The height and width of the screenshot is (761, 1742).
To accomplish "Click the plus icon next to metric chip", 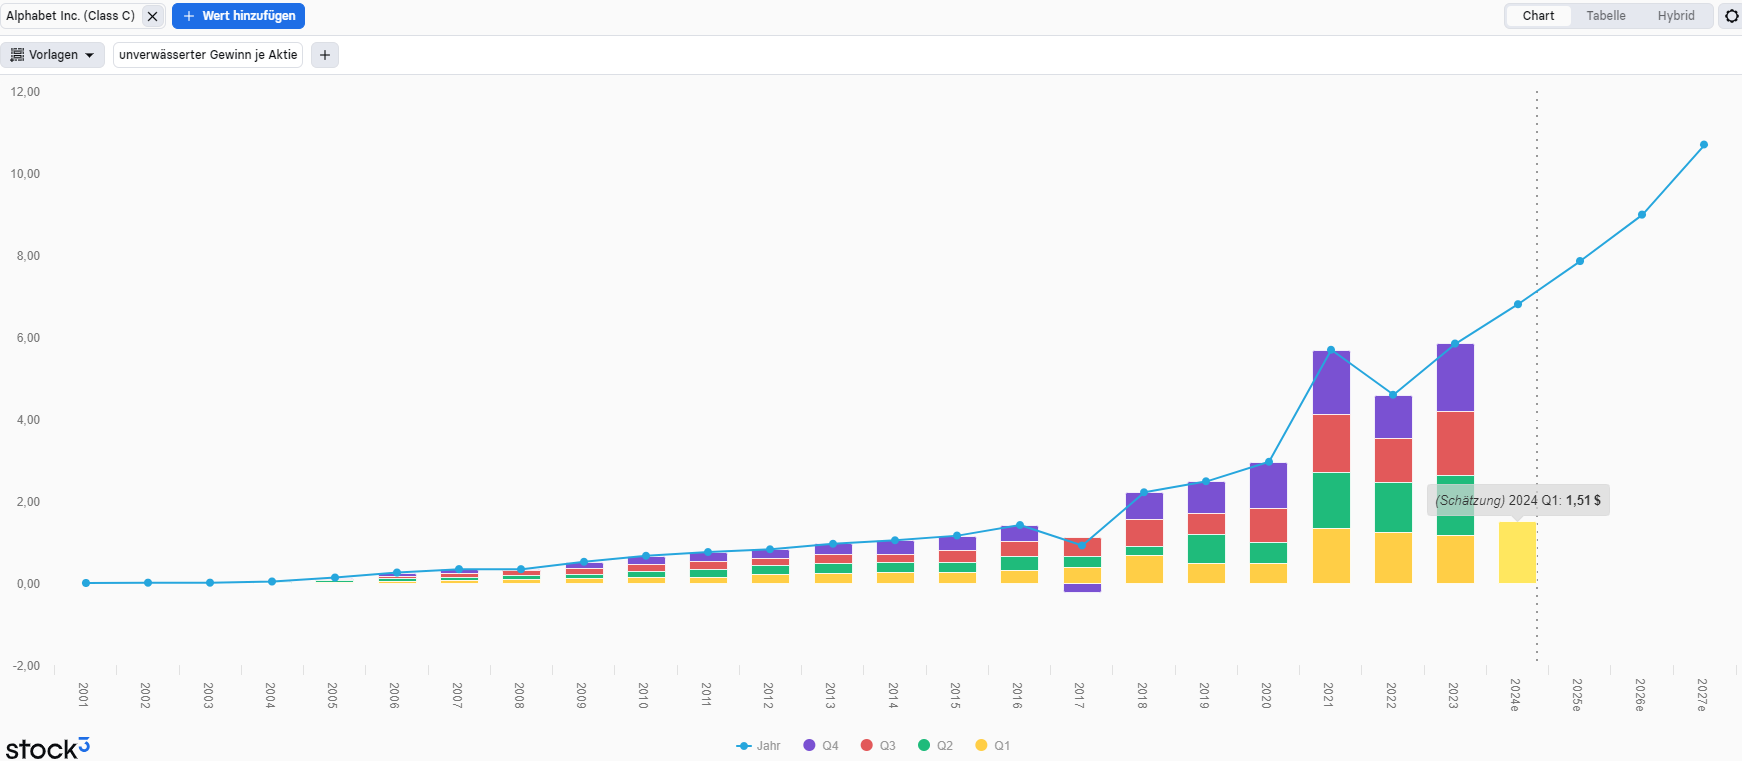I will tap(325, 55).
